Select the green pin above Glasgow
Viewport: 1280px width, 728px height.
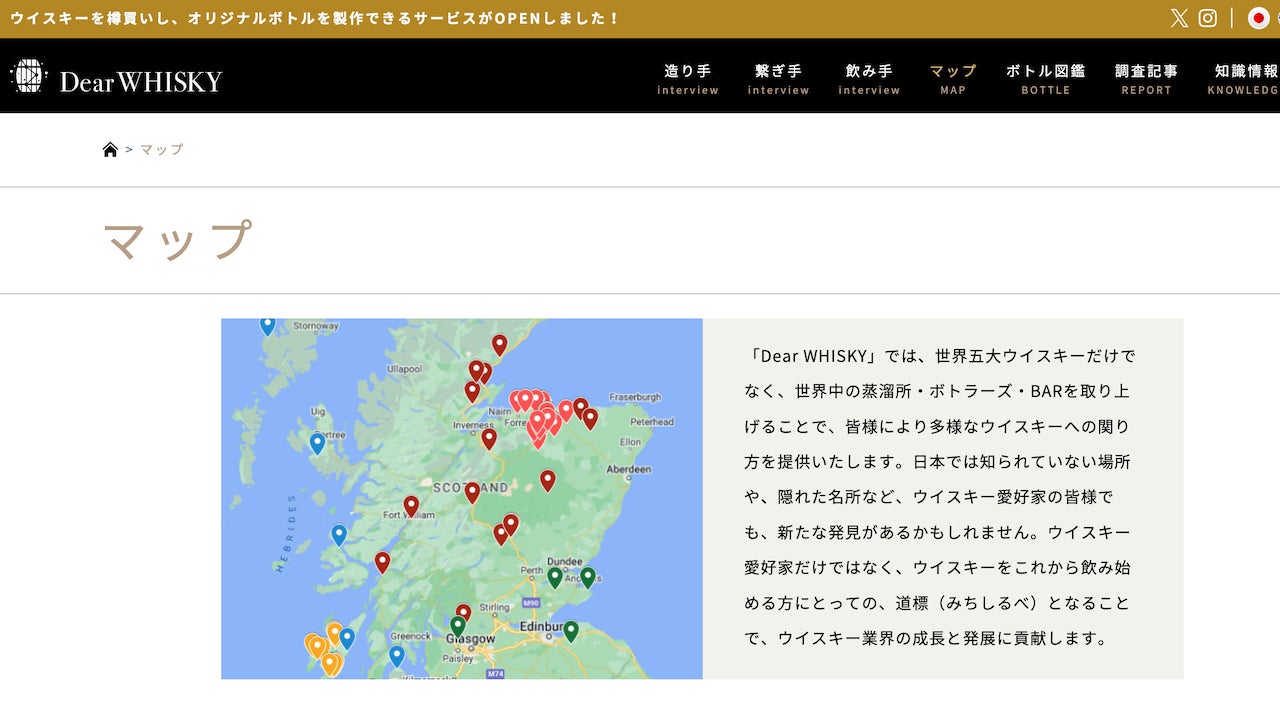pos(458,626)
